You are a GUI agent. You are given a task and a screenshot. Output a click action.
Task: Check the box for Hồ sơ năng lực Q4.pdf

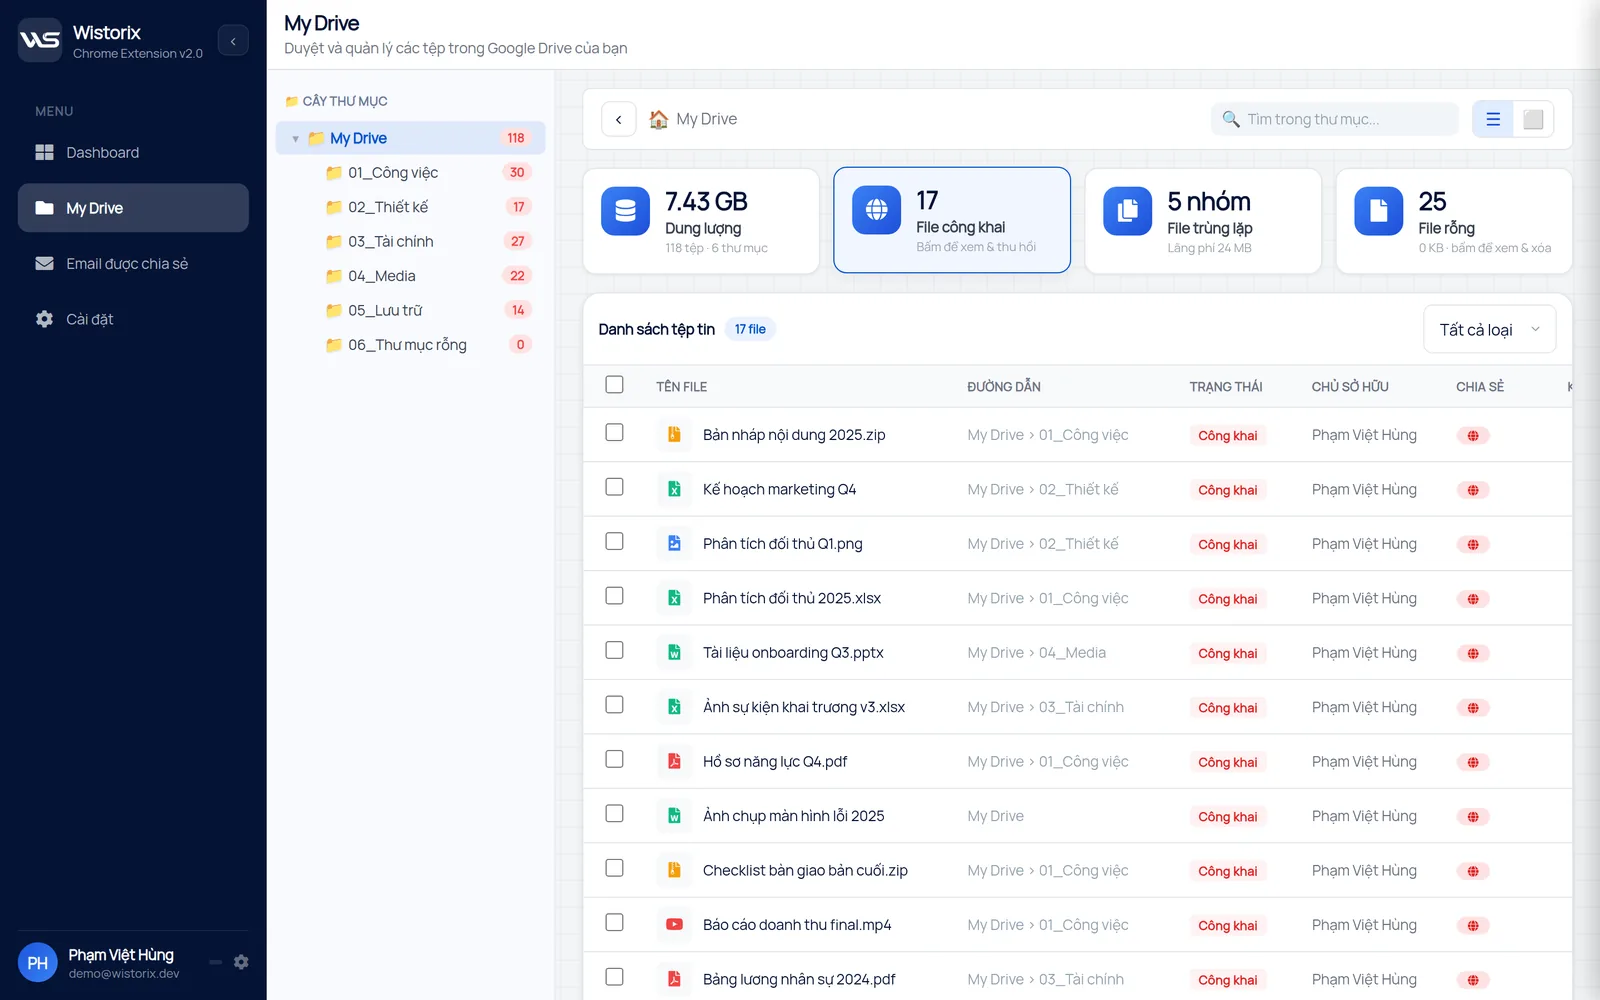pos(614,760)
